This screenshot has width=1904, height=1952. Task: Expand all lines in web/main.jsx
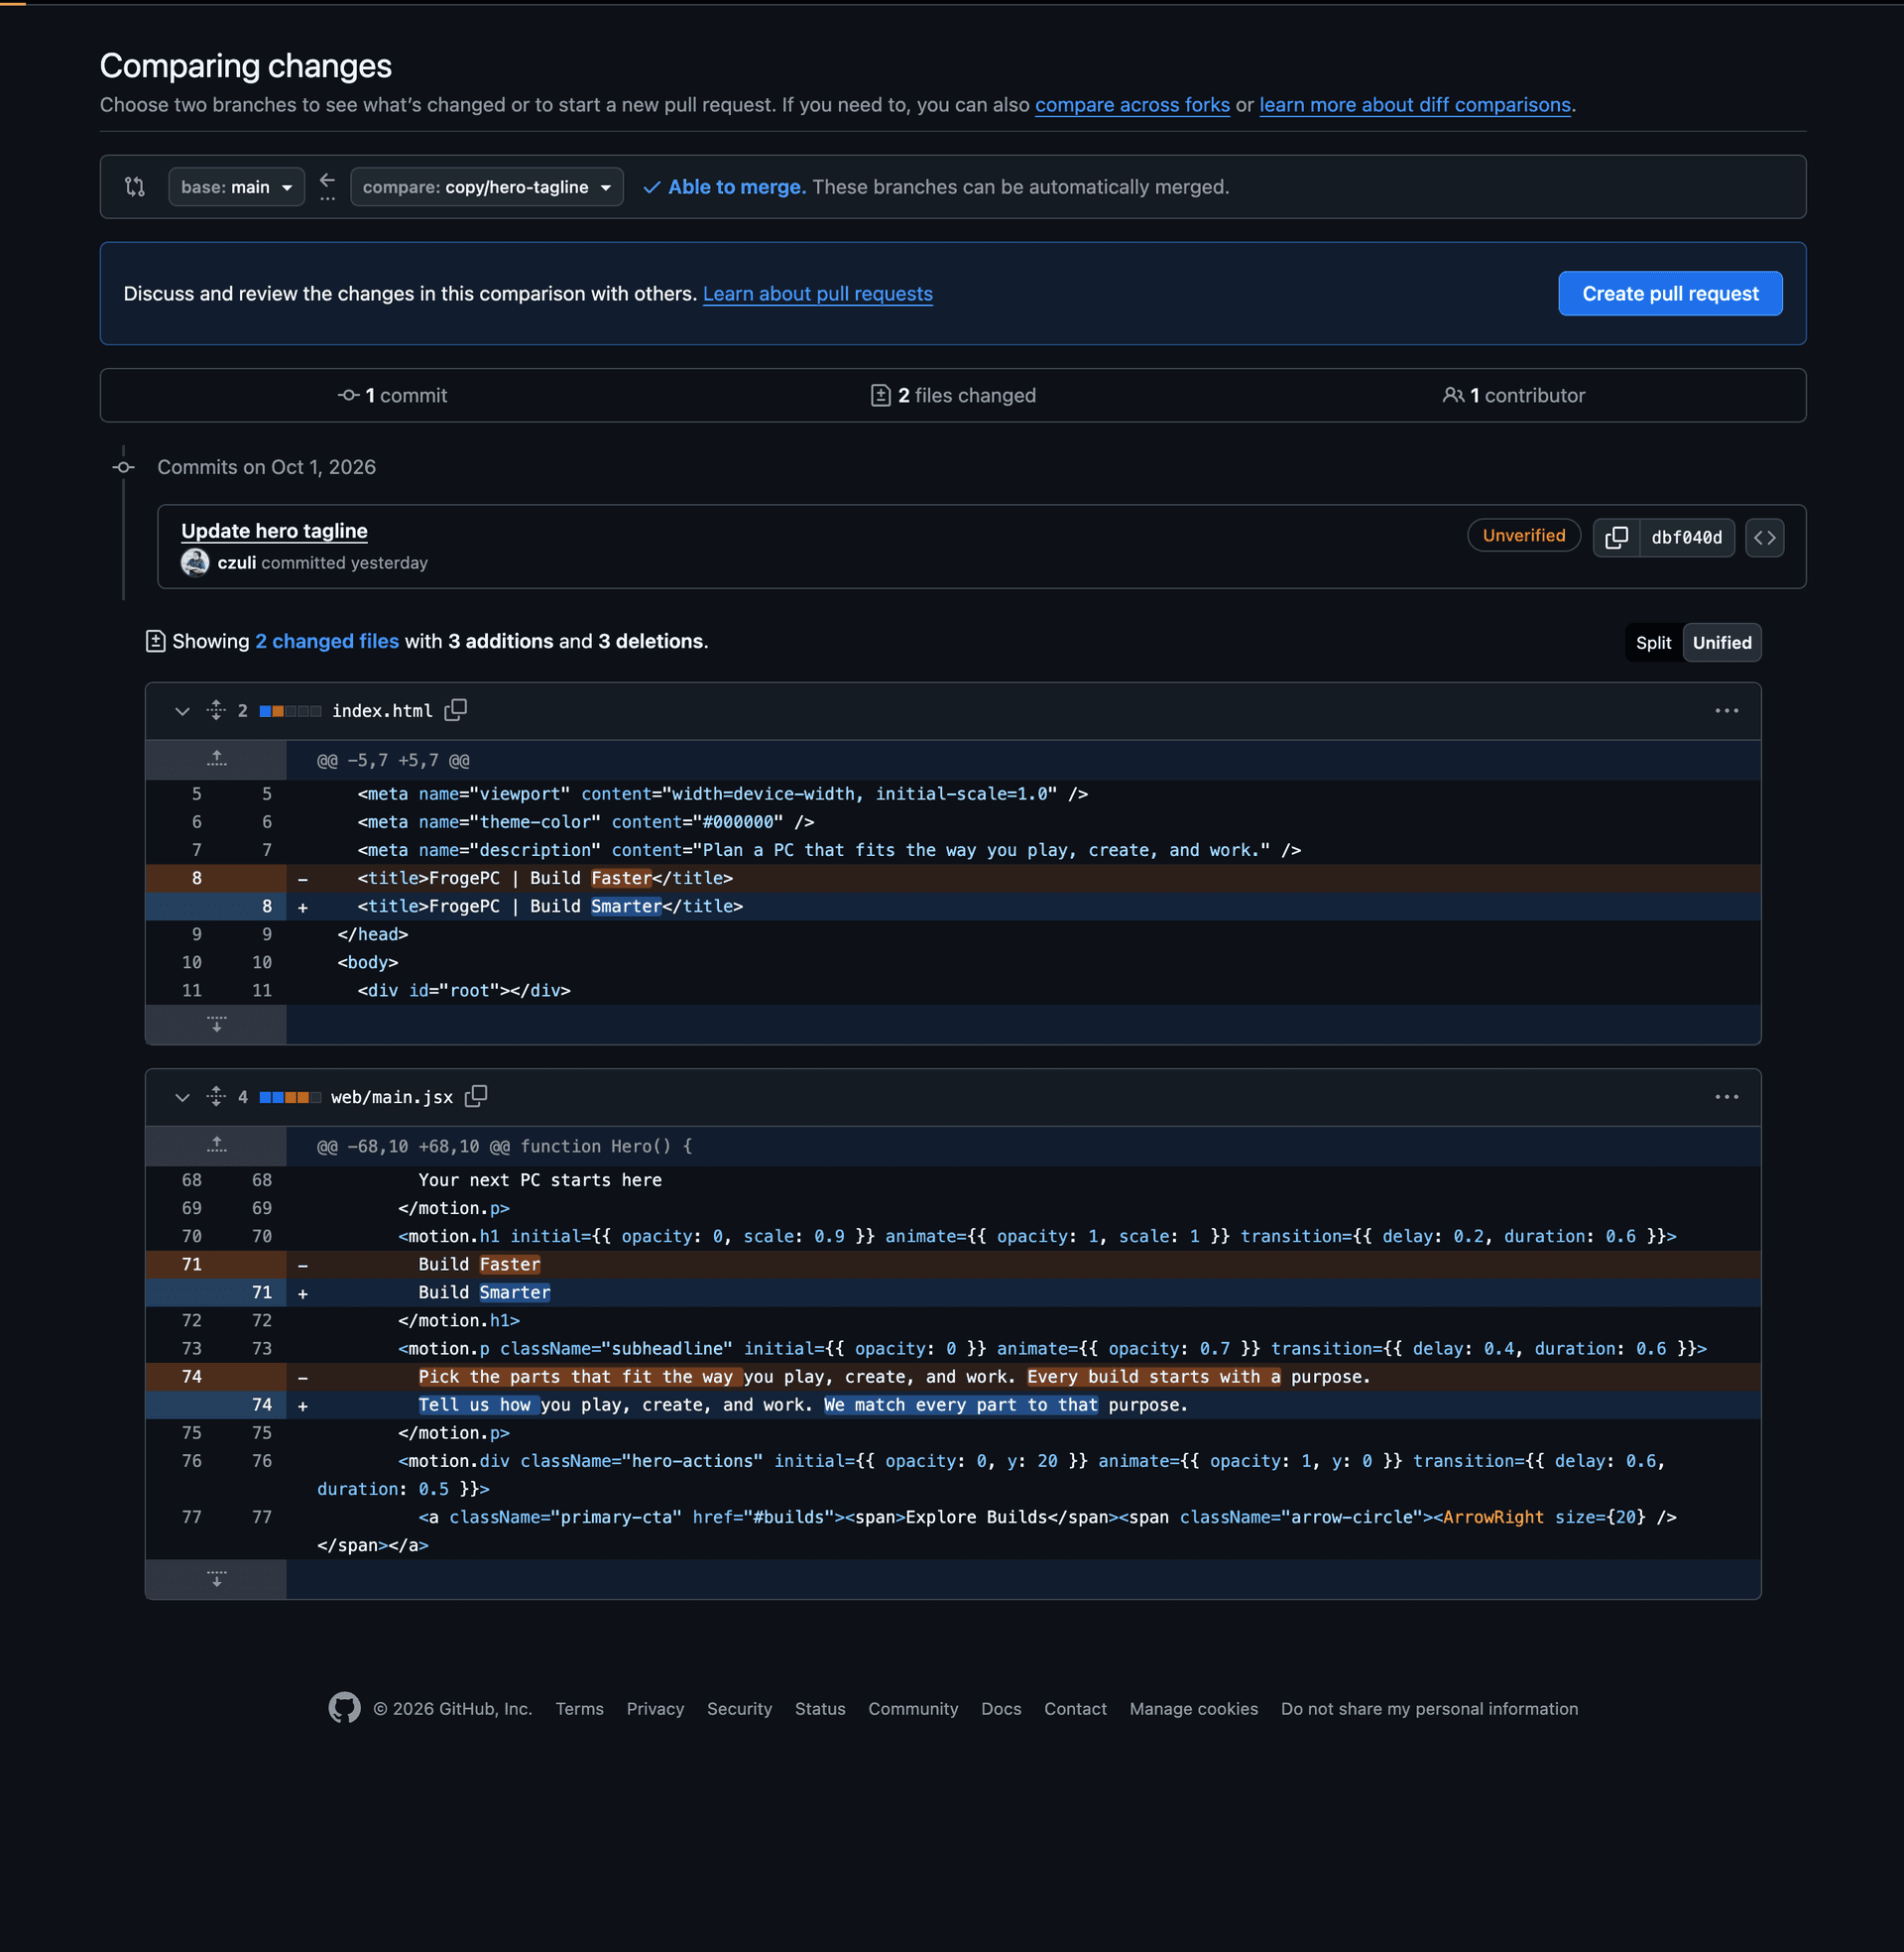(216, 1096)
